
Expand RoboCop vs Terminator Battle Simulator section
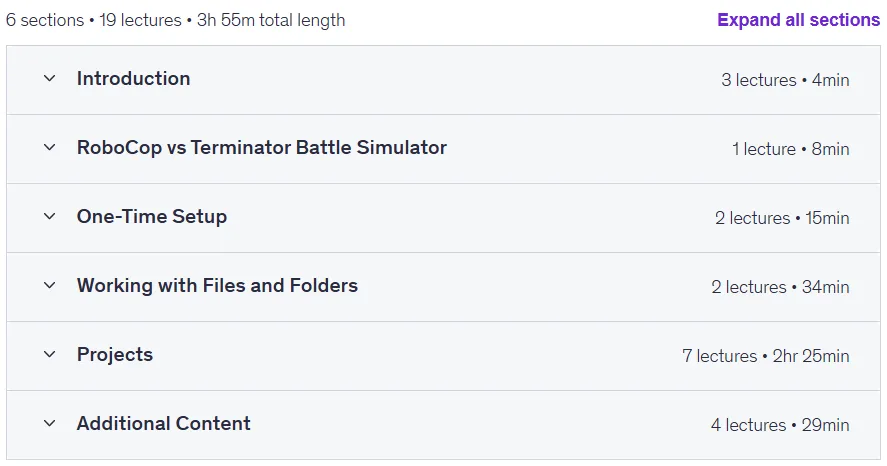262,148
